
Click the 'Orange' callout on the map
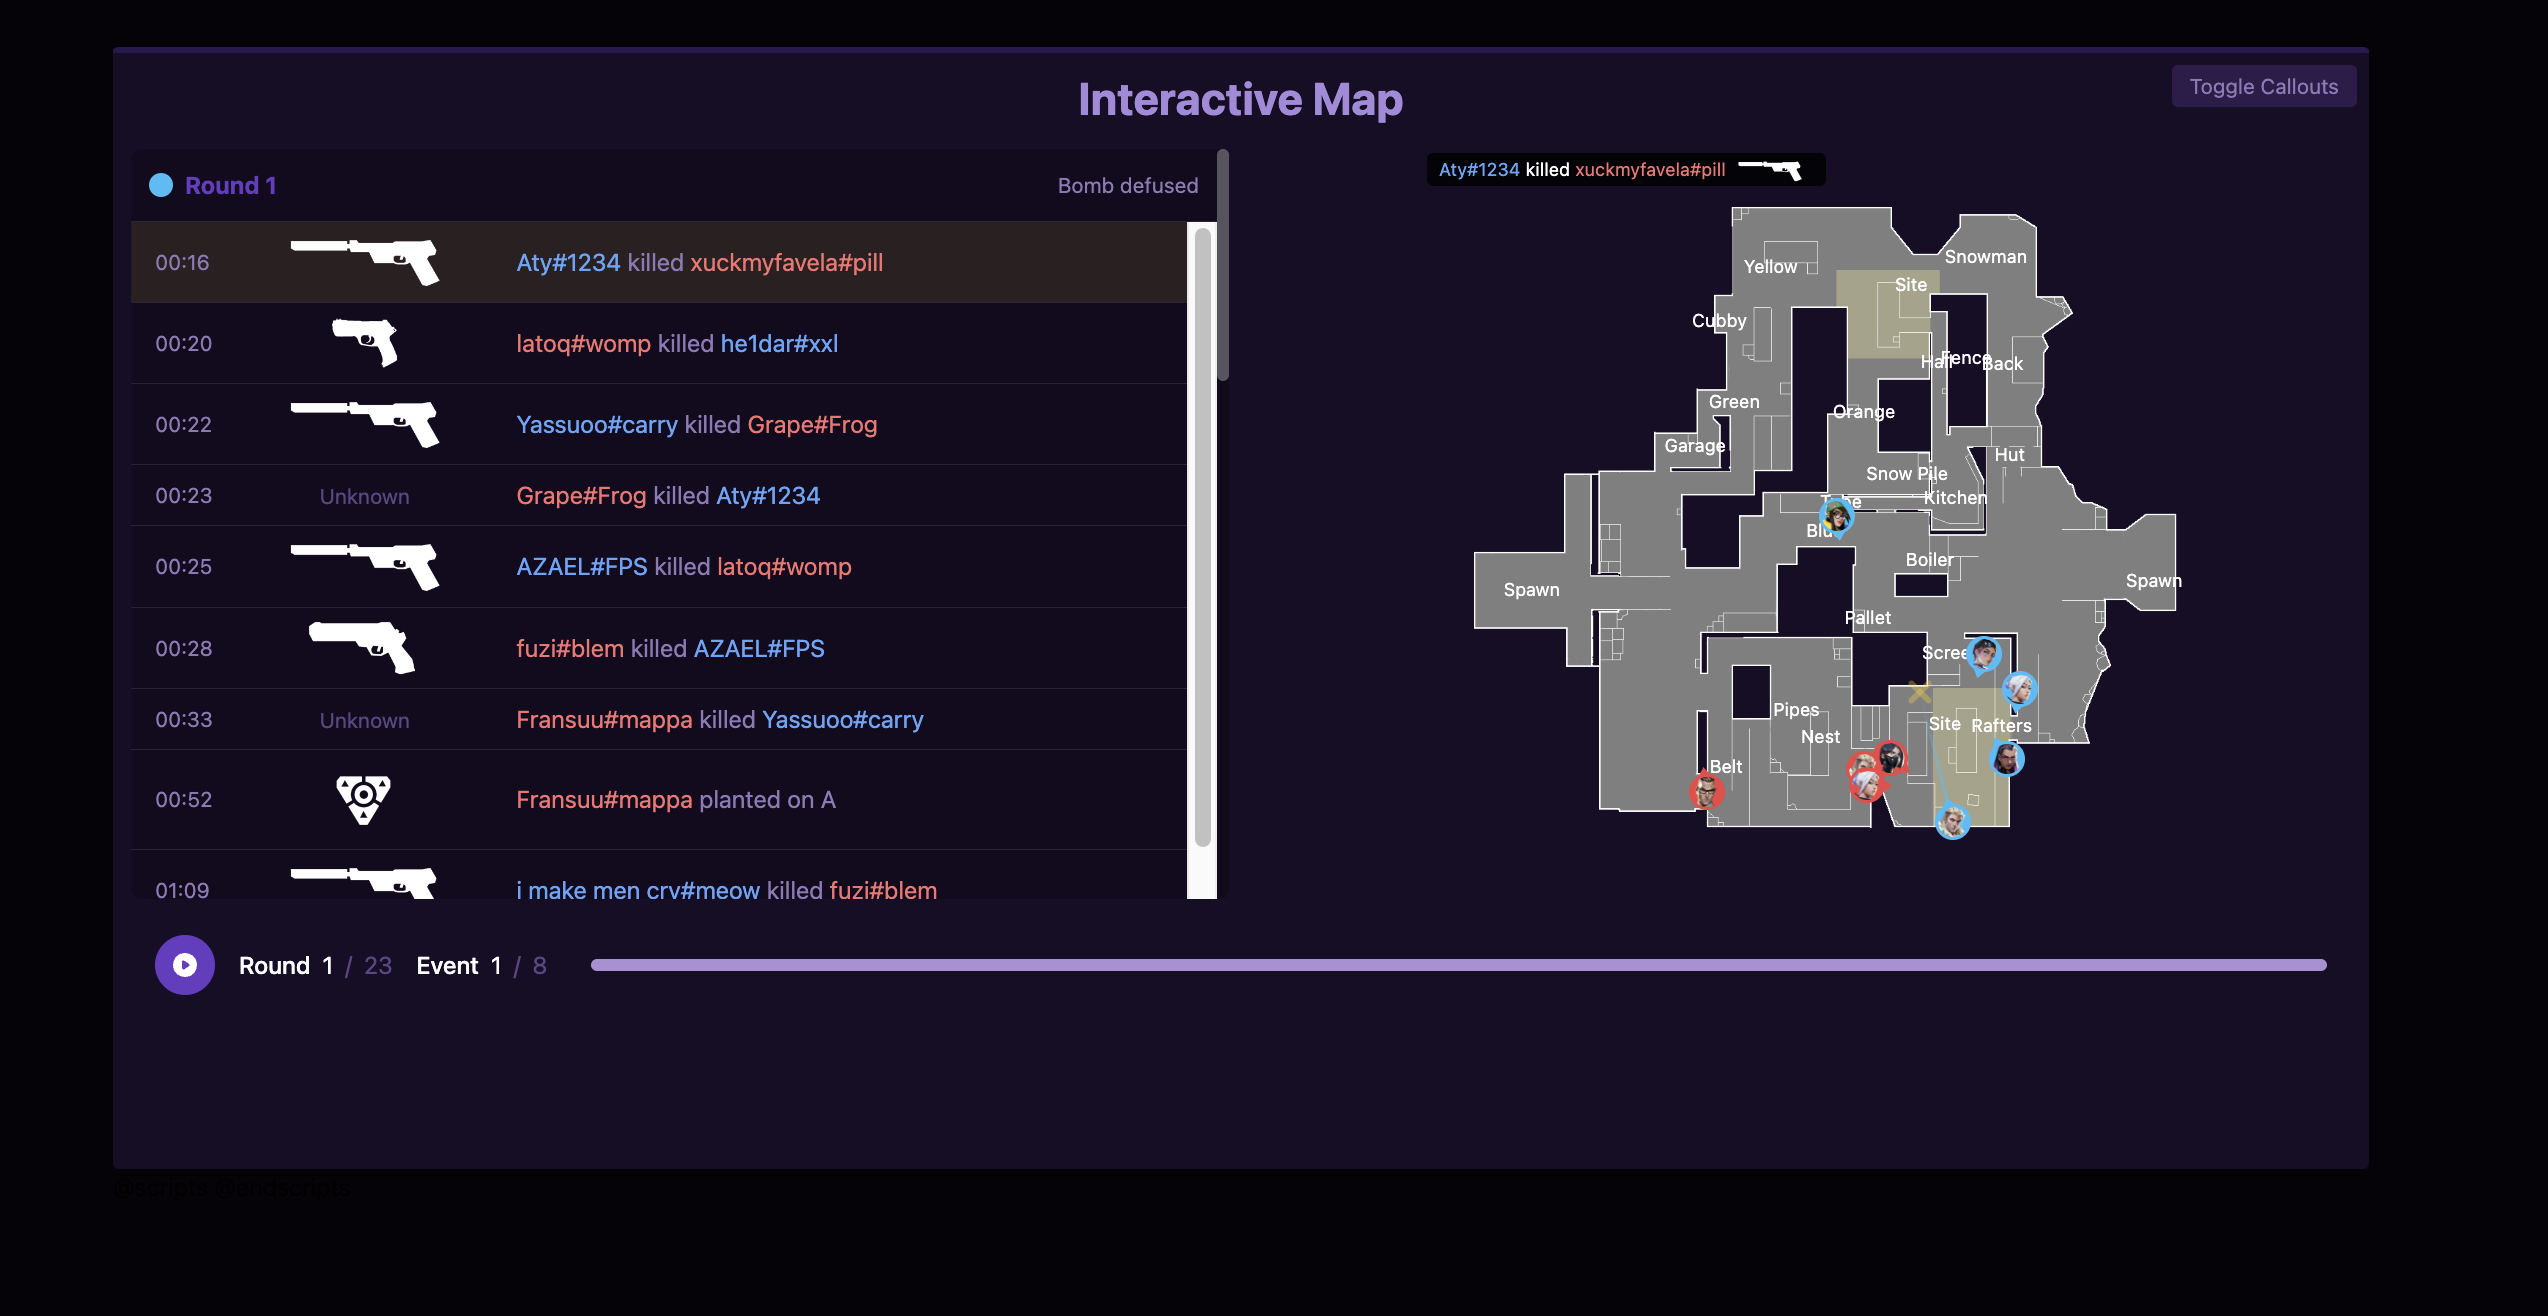(1863, 412)
